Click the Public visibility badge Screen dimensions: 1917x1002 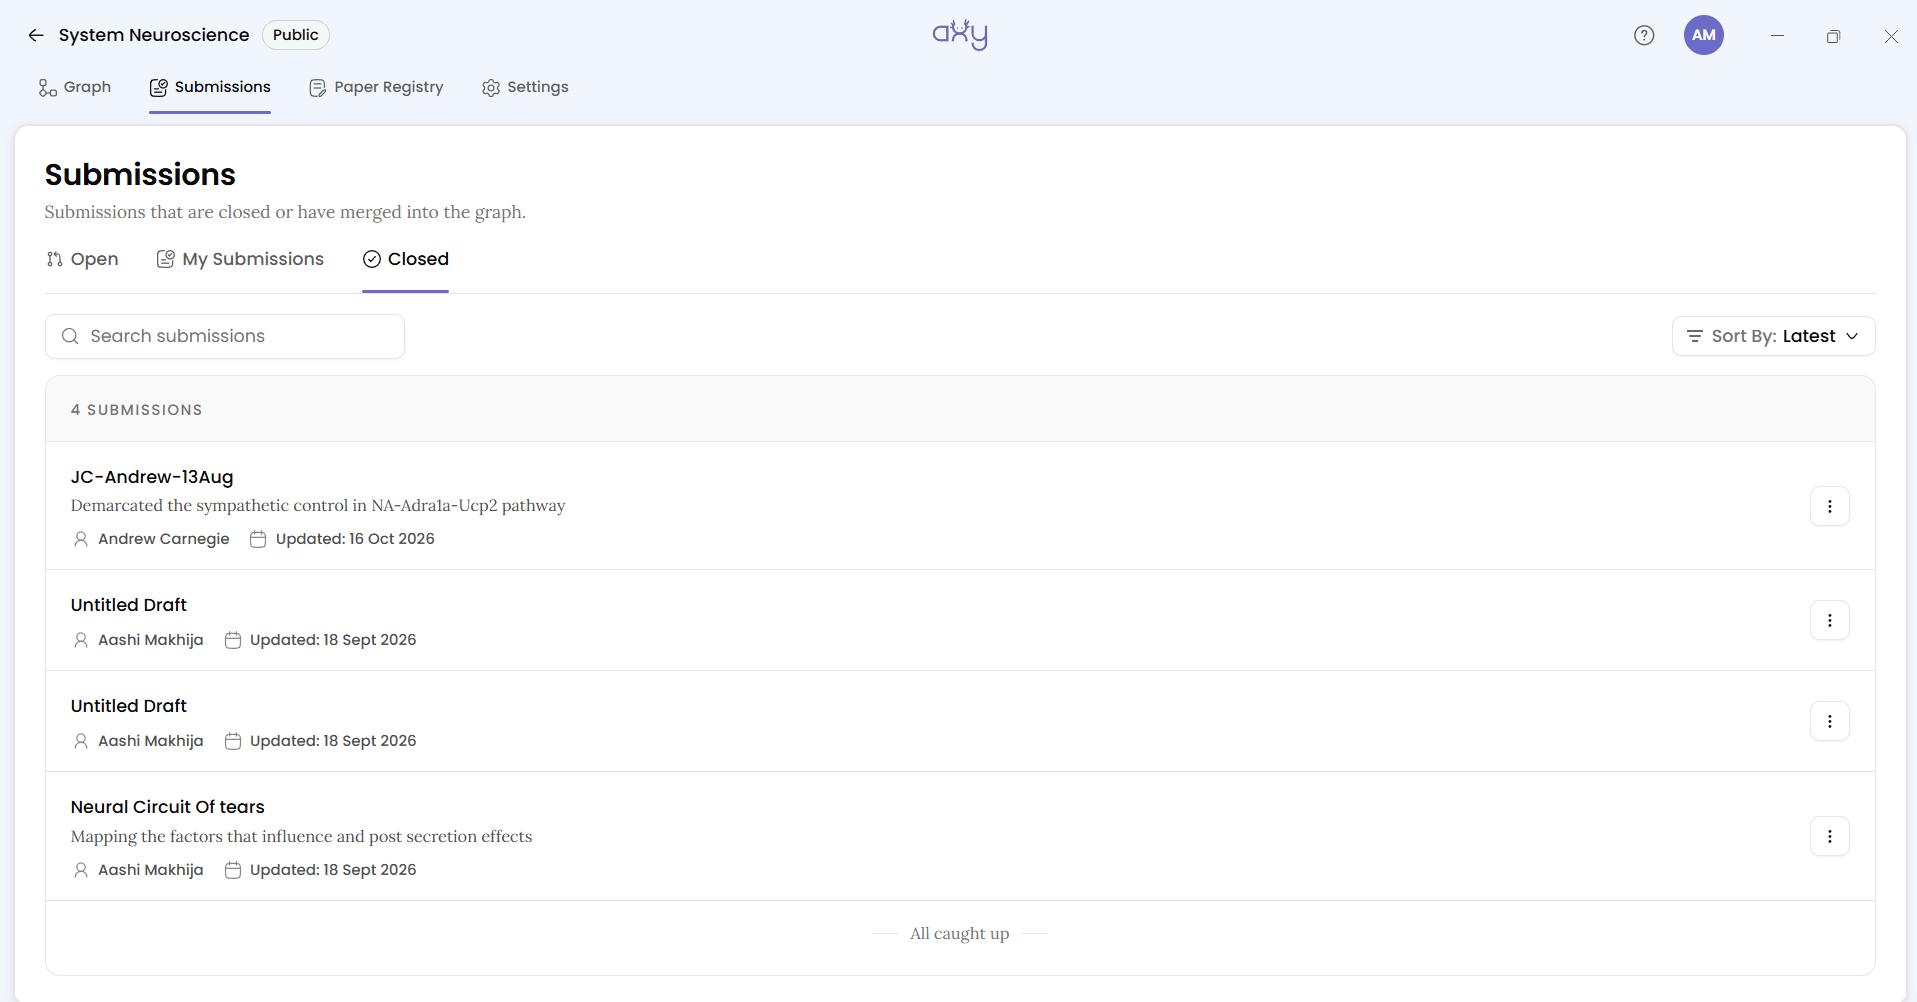296,35
